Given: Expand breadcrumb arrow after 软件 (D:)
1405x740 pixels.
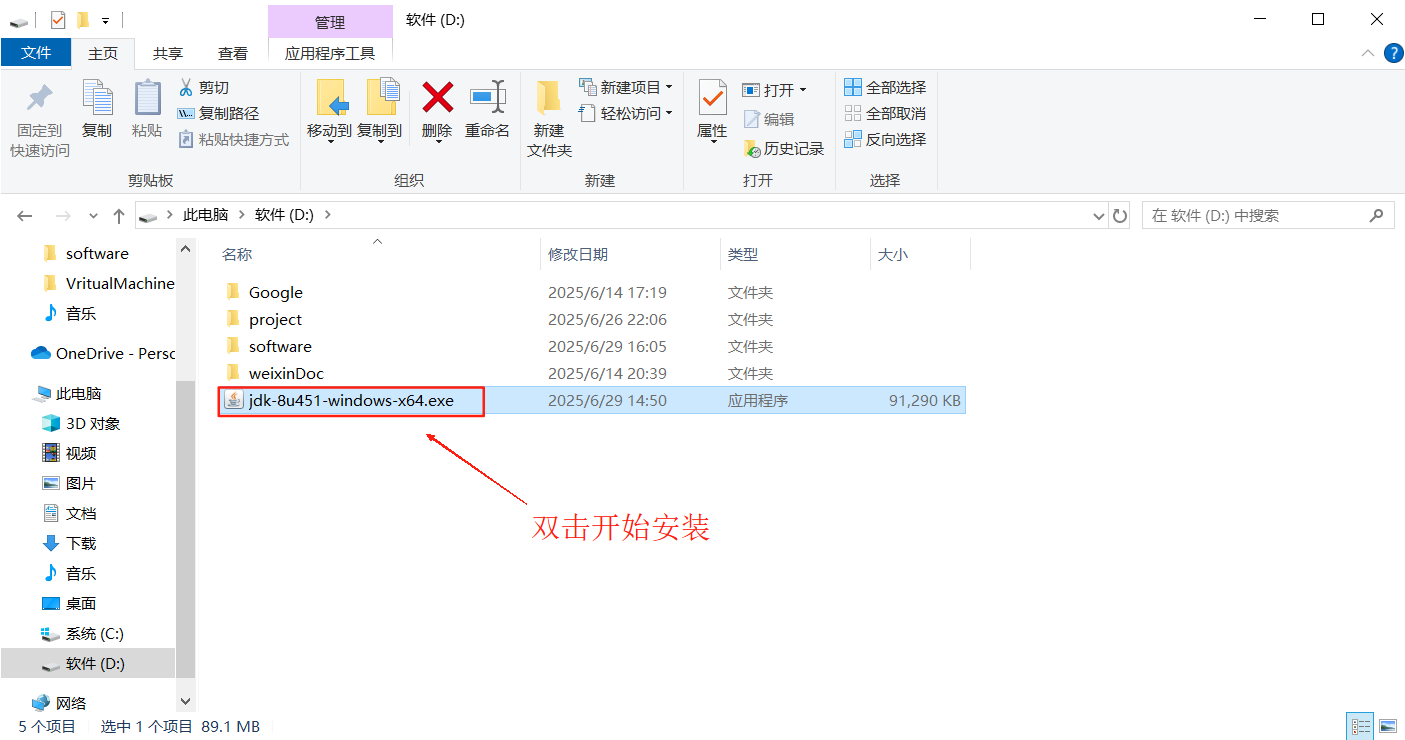Looking at the screenshot, I should [x=327, y=214].
